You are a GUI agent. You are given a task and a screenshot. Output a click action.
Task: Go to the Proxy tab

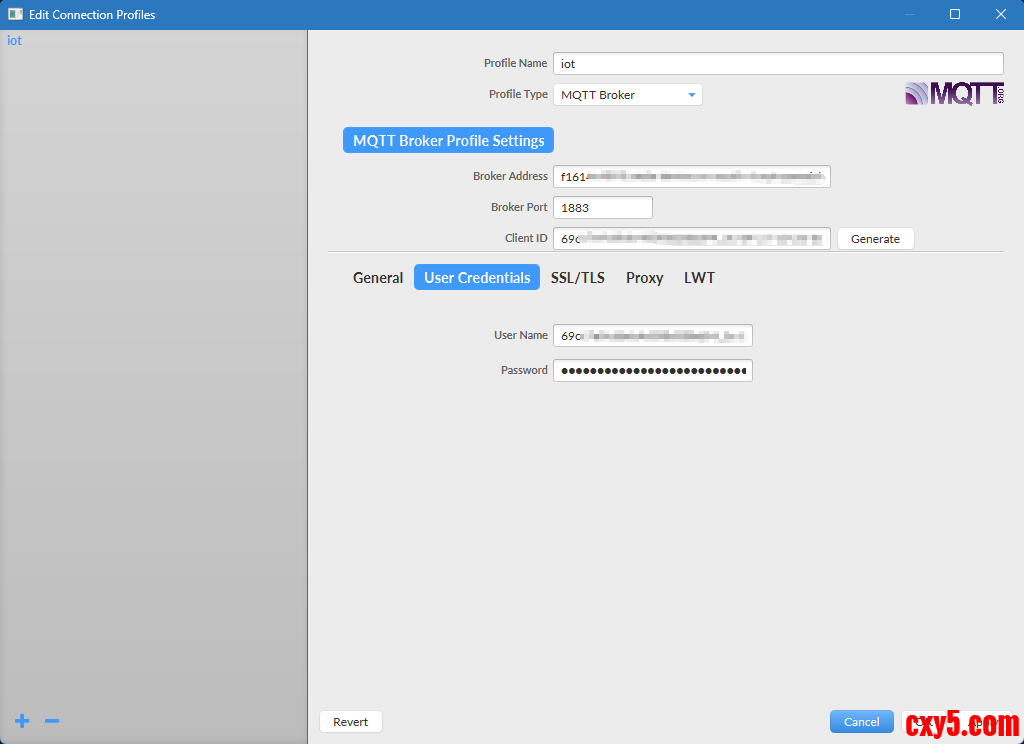645,278
